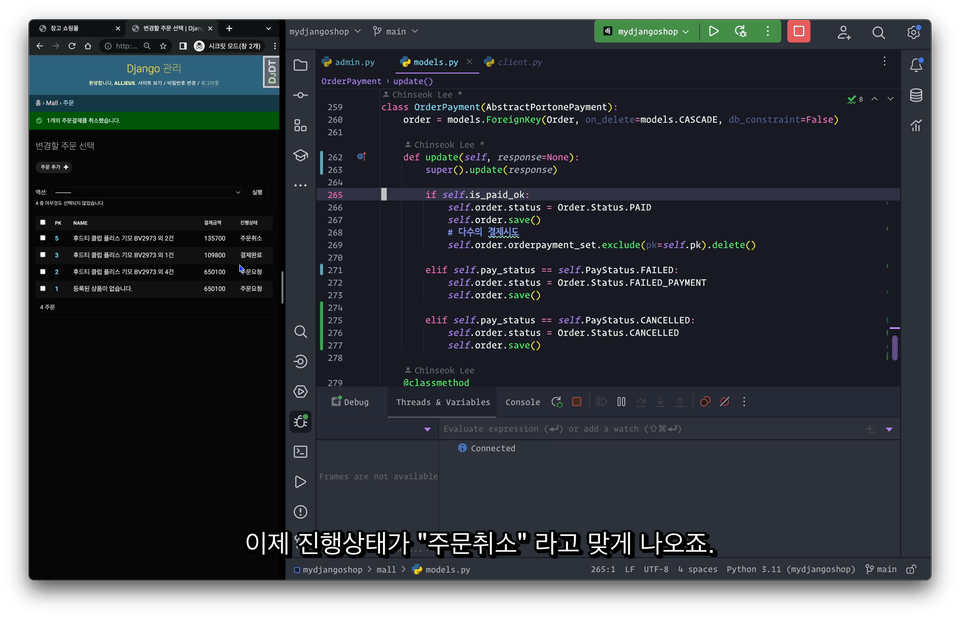Screen dimensions: 960x618
Task: Open the admin action select dropdown
Action: coord(147,192)
